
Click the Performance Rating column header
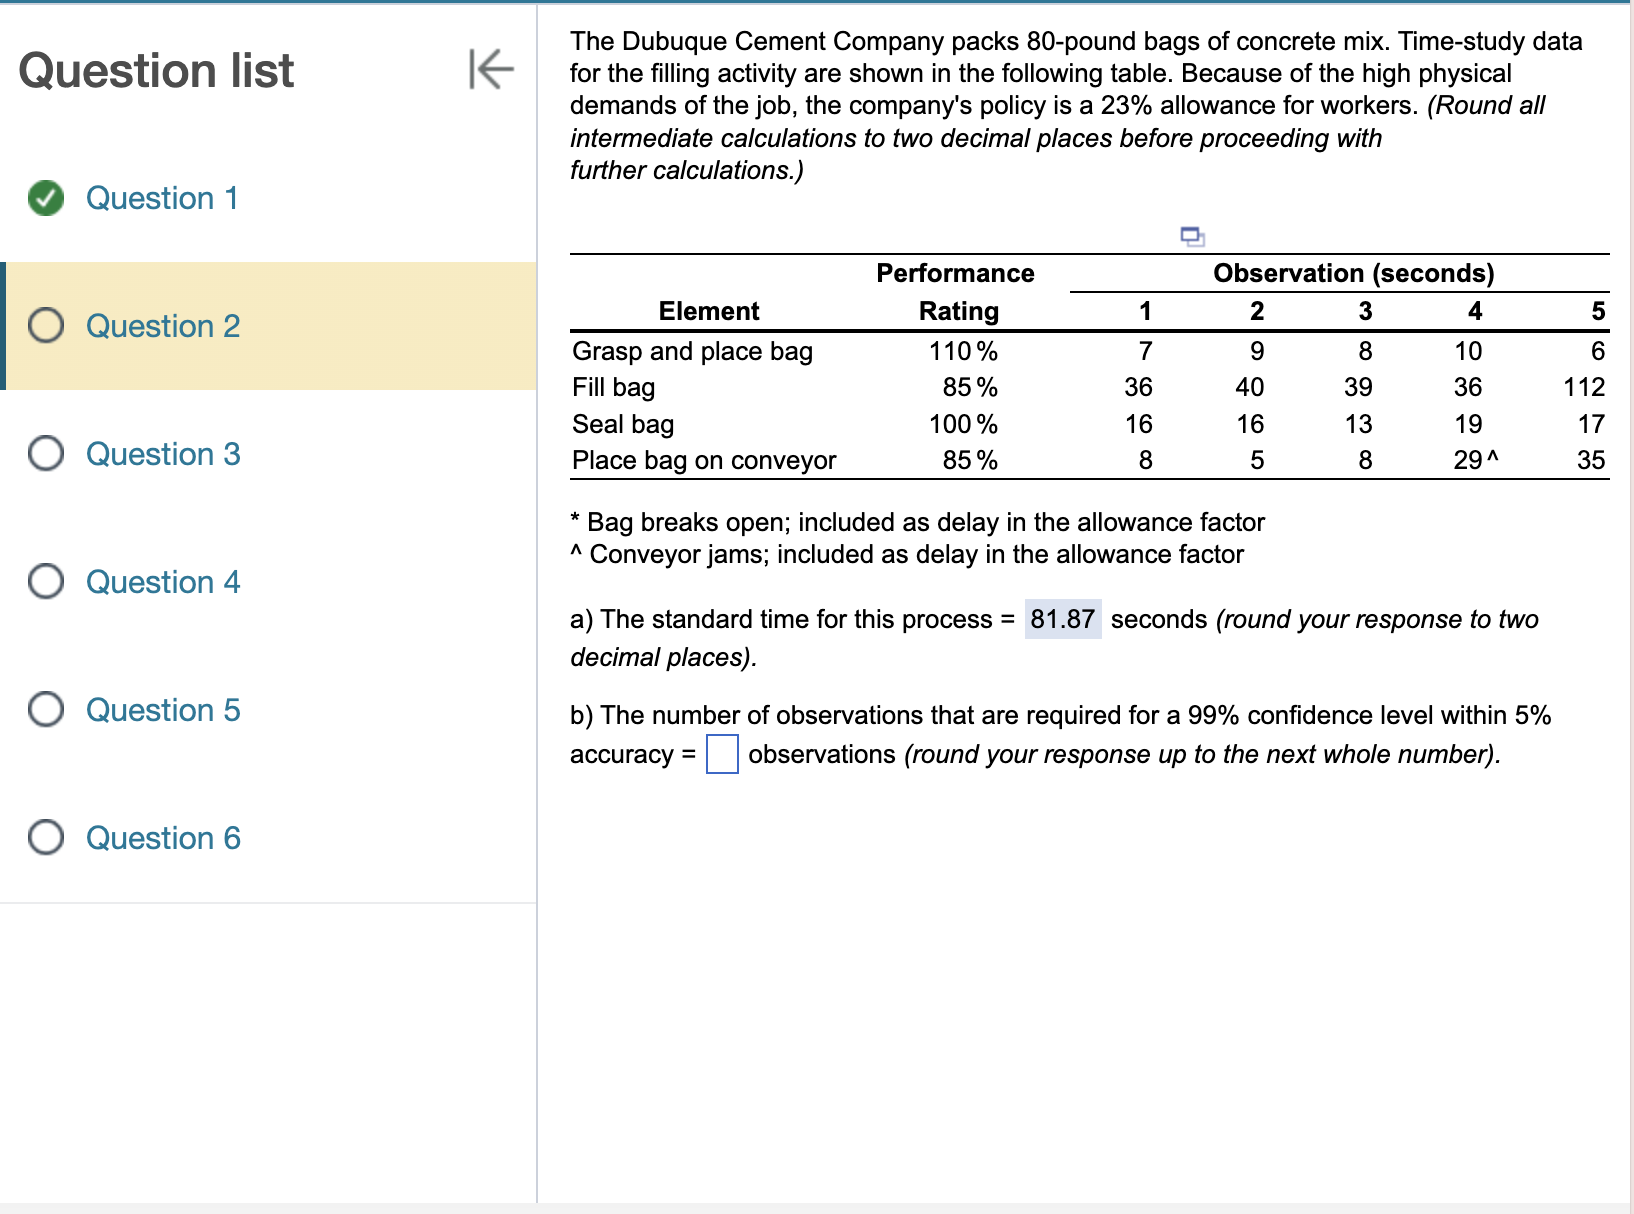[x=955, y=291]
